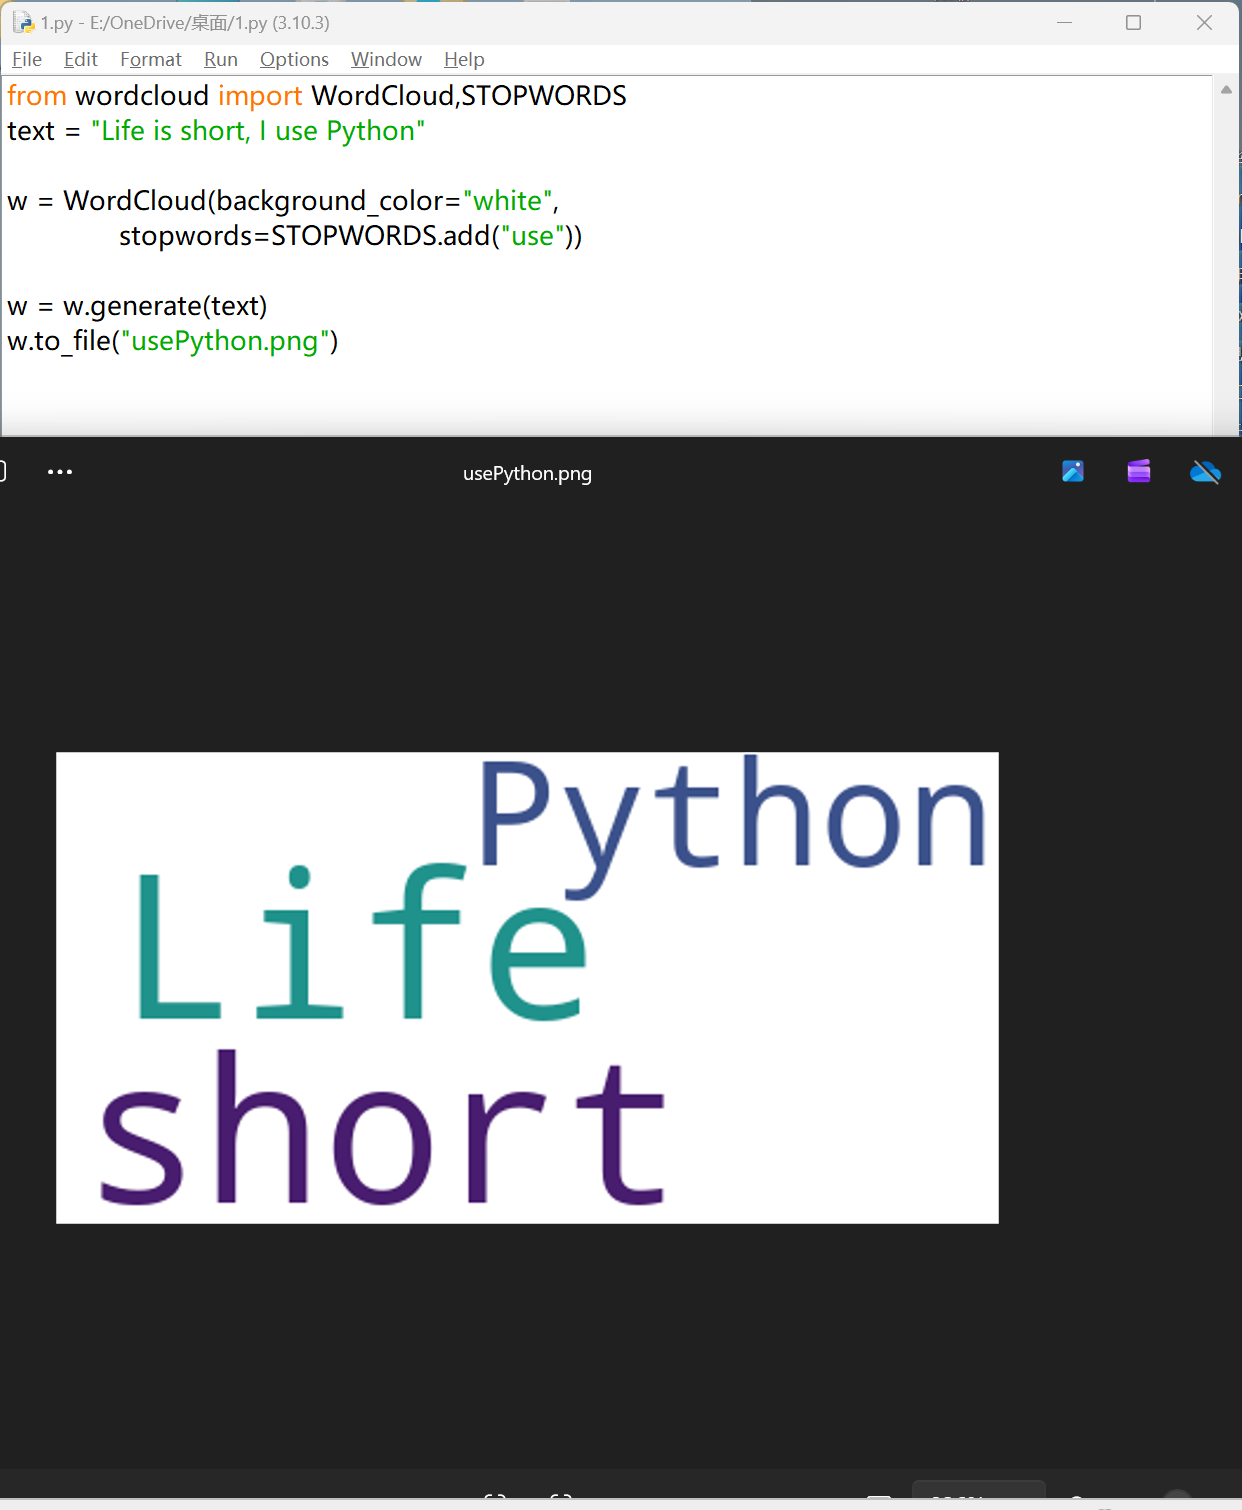Open the Edit menu in IDLE

pos(81,59)
